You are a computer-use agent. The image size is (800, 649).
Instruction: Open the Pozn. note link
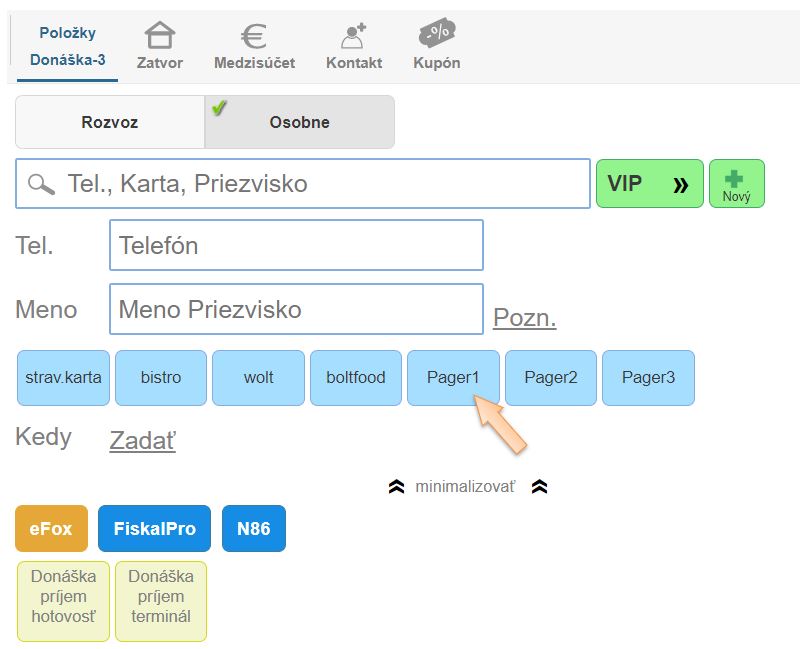click(x=524, y=318)
